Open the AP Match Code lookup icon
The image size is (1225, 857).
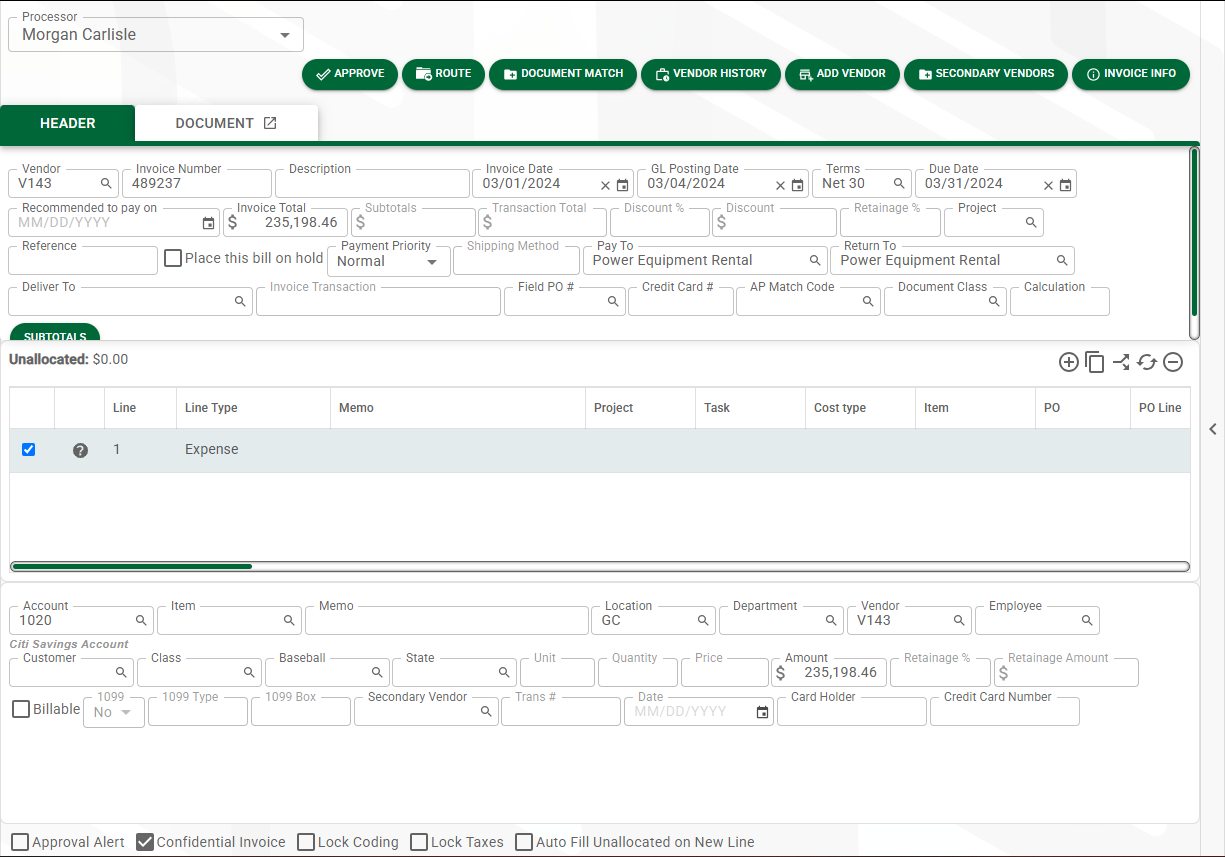[868, 301]
